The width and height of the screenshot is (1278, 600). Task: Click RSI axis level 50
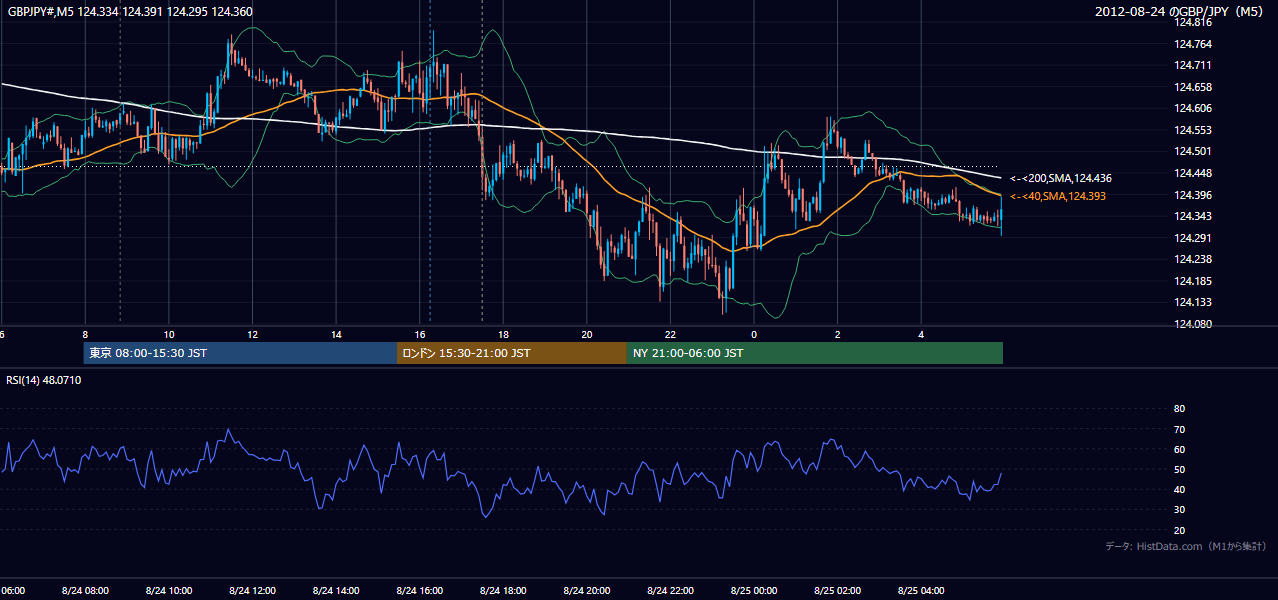pos(1179,470)
